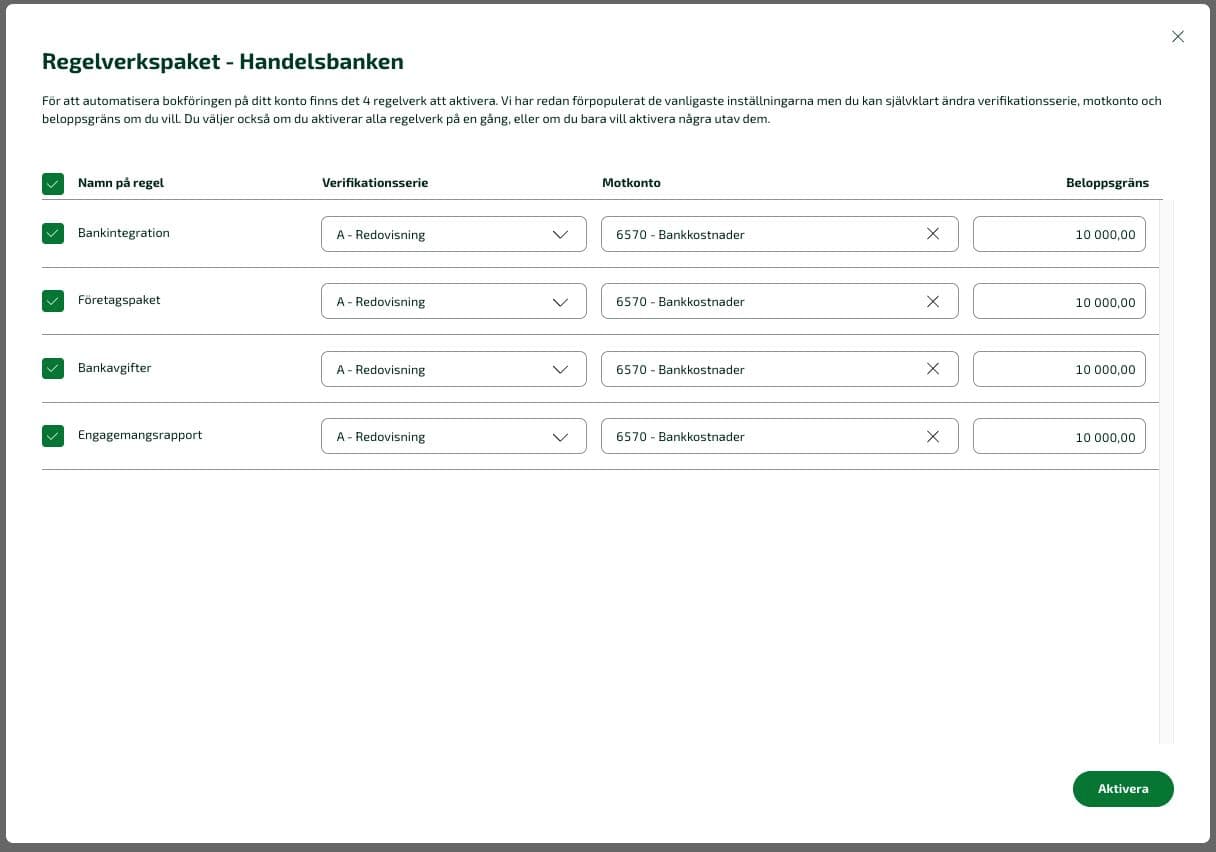Open Verifikationsserie dropdown for Bankintegration
Image resolution: width=1216 pixels, height=852 pixels.
point(454,234)
